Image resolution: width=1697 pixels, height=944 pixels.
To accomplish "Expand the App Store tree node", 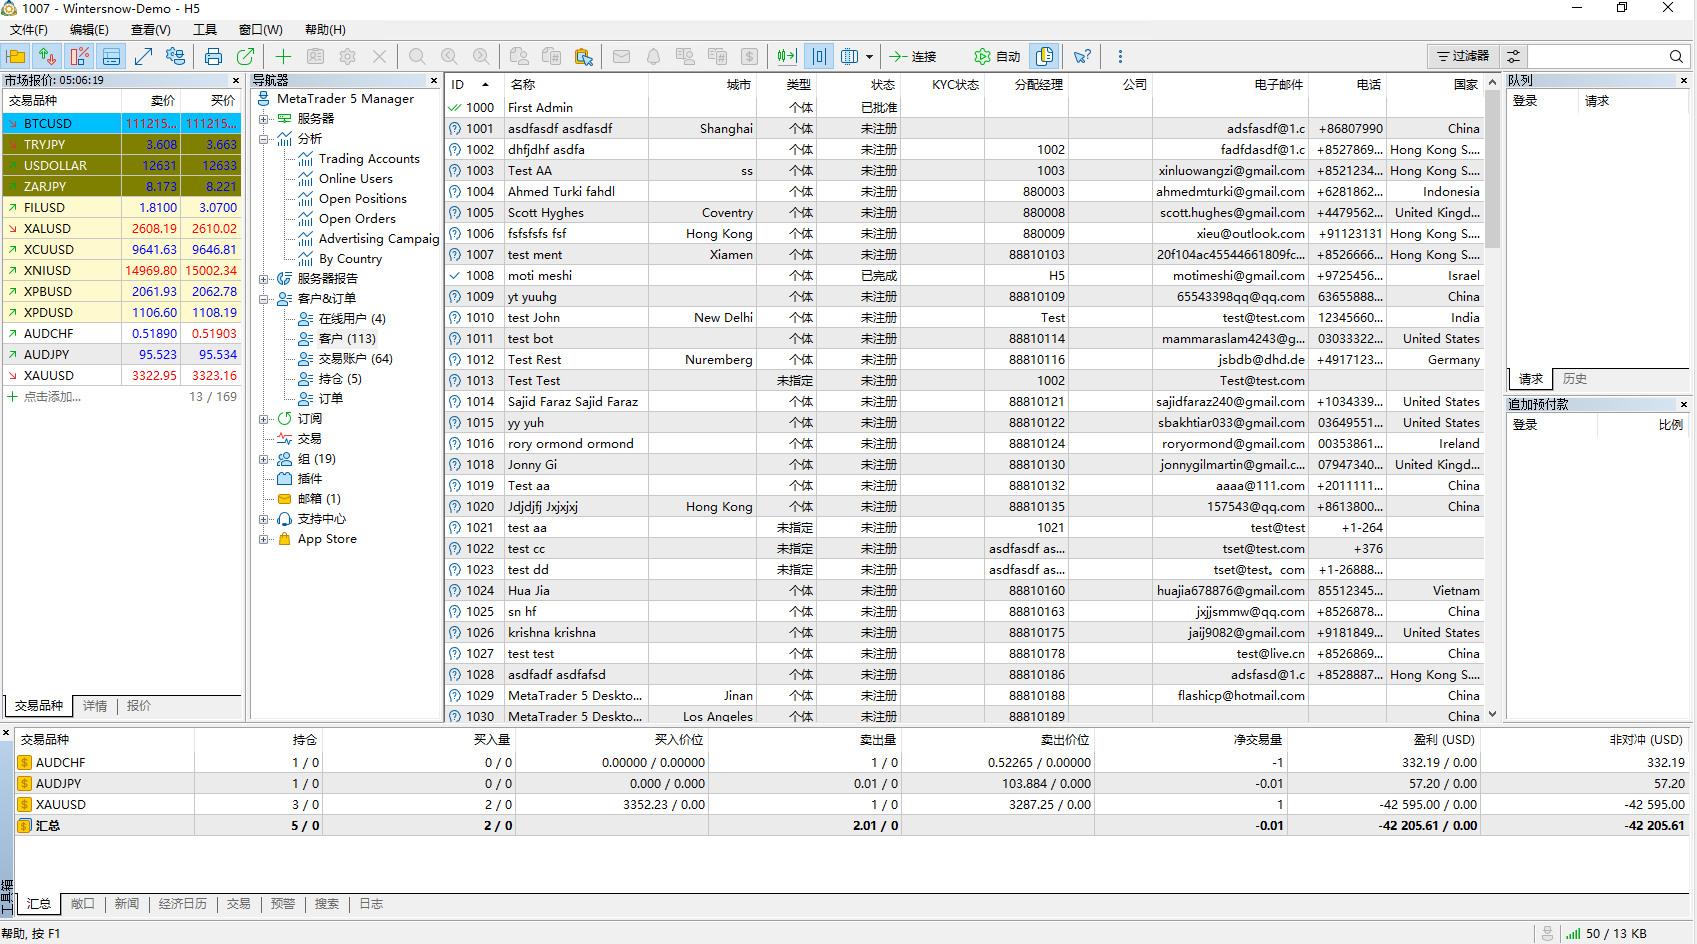I will [264, 538].
